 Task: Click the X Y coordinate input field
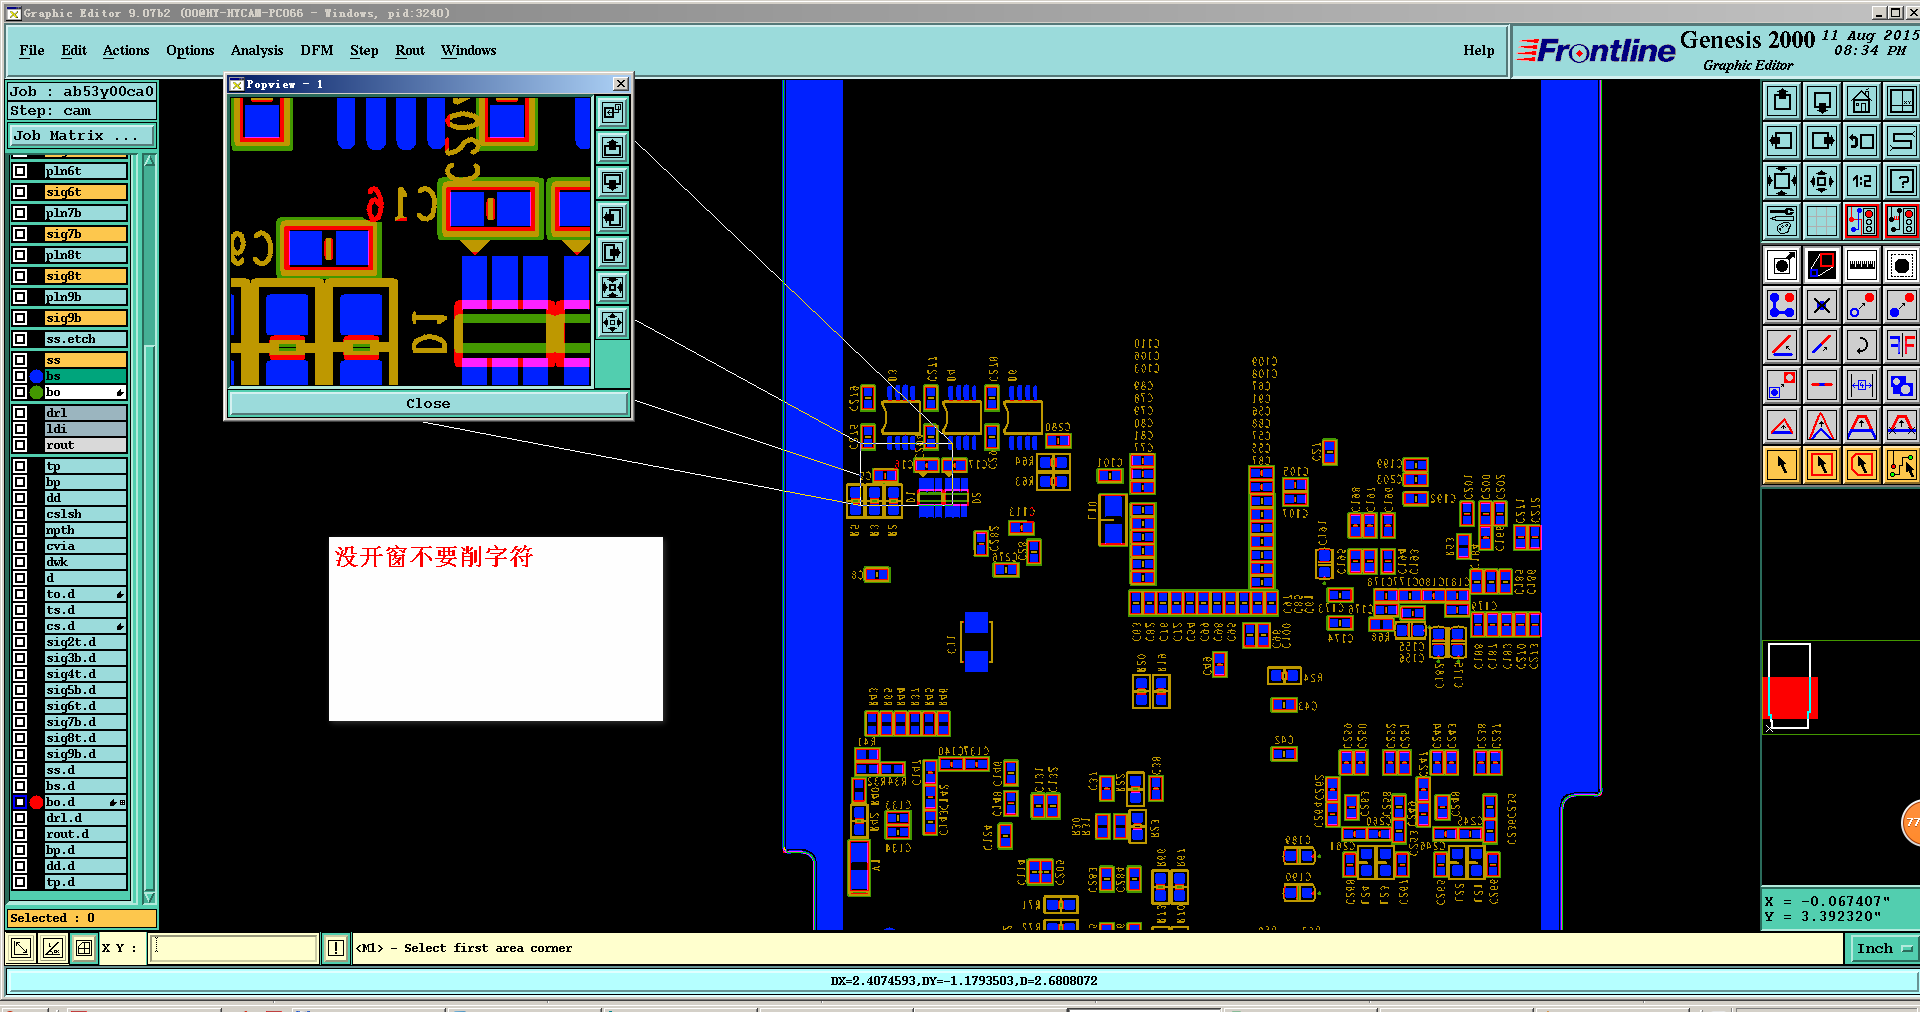tap(234, 948)
